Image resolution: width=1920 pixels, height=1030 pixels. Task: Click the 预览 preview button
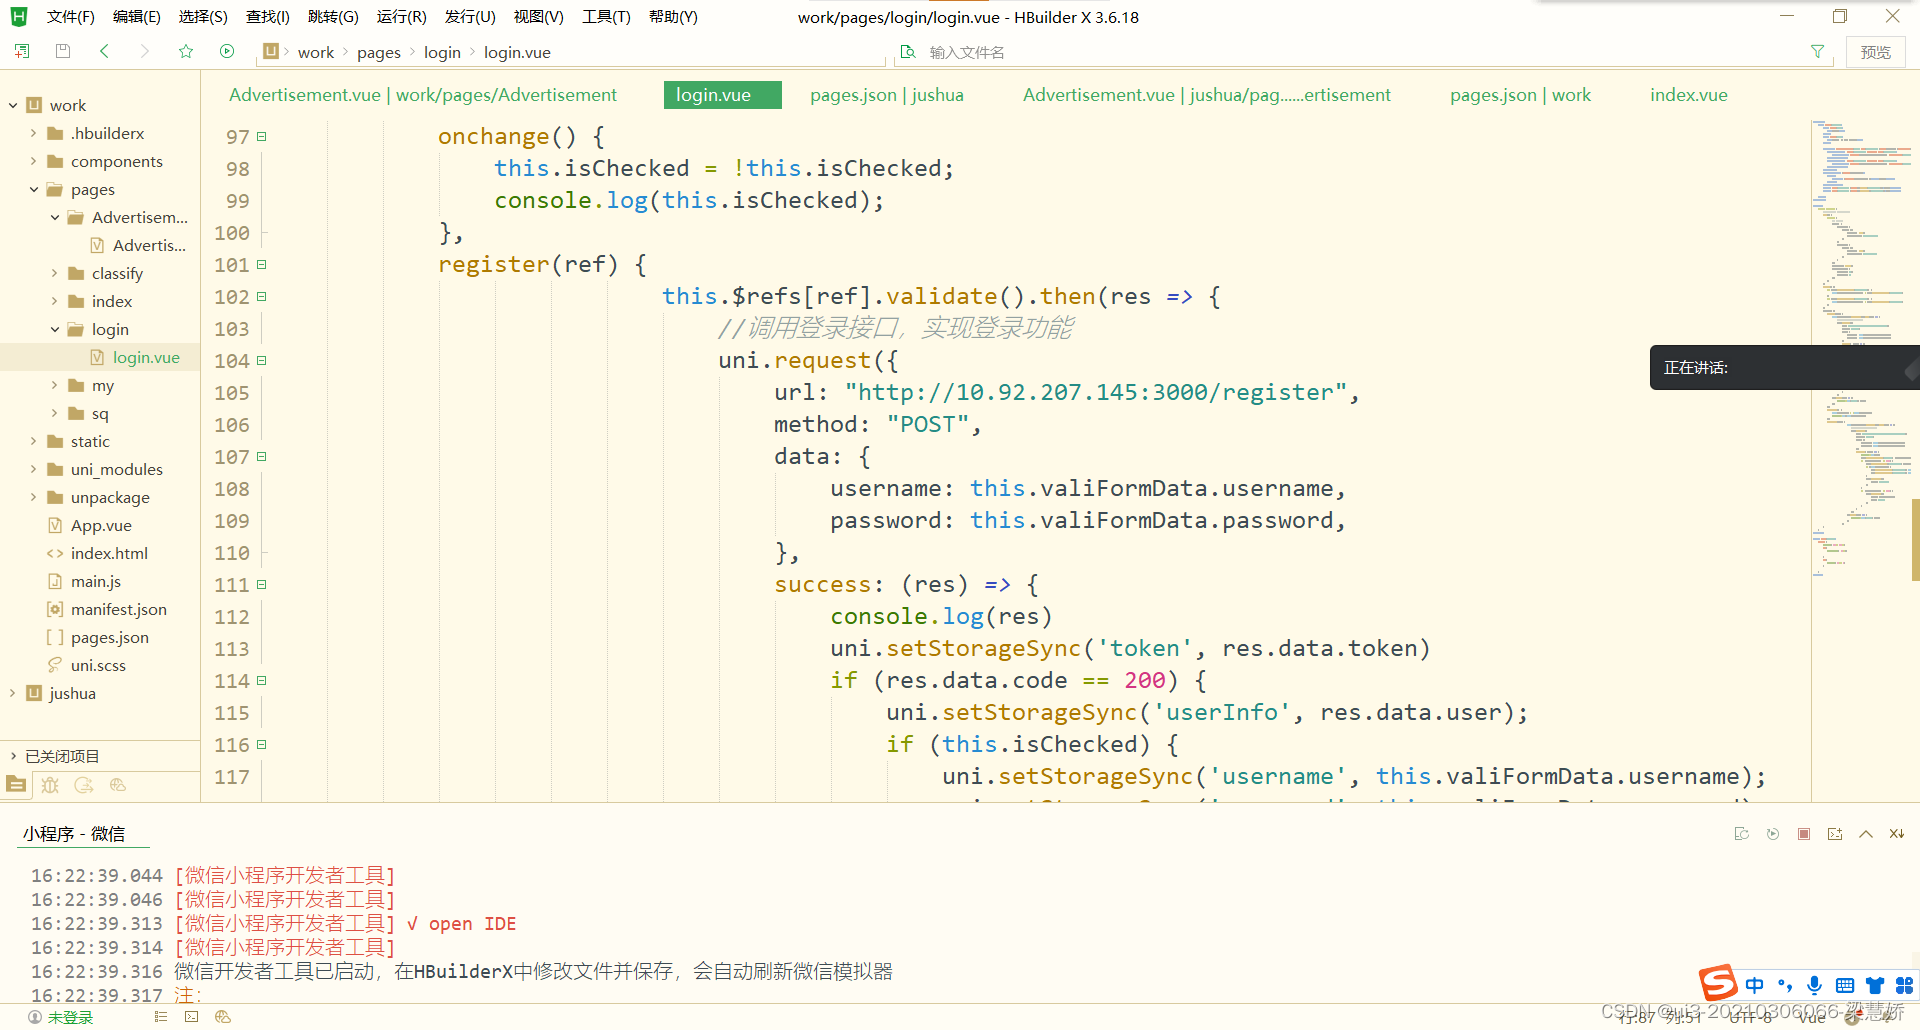pyautogui.click(x=1875, y=52)
